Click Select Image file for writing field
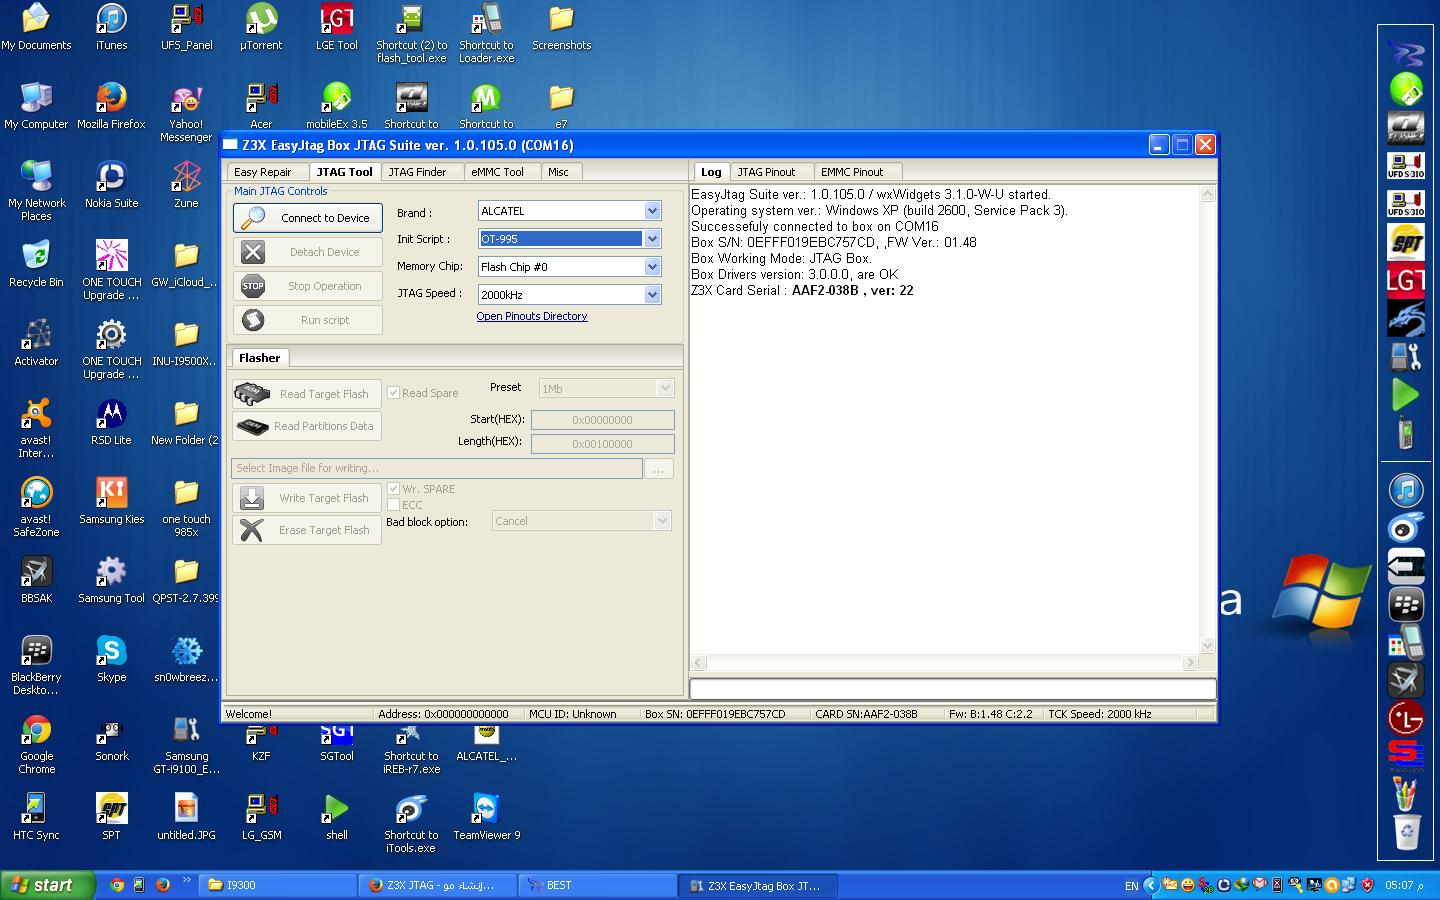 point(437,468)
